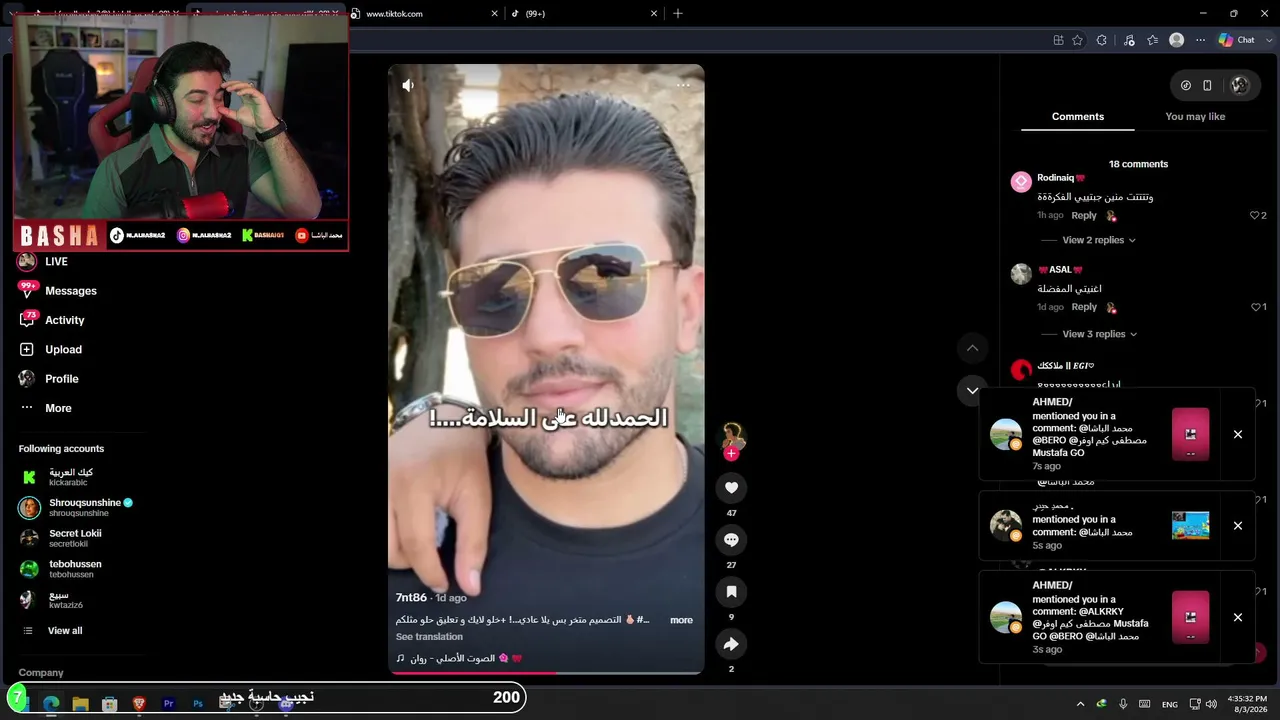Open browser Settings and more menu
The width and height of the screenshot is (1280, 720).
click(1200, 40)
